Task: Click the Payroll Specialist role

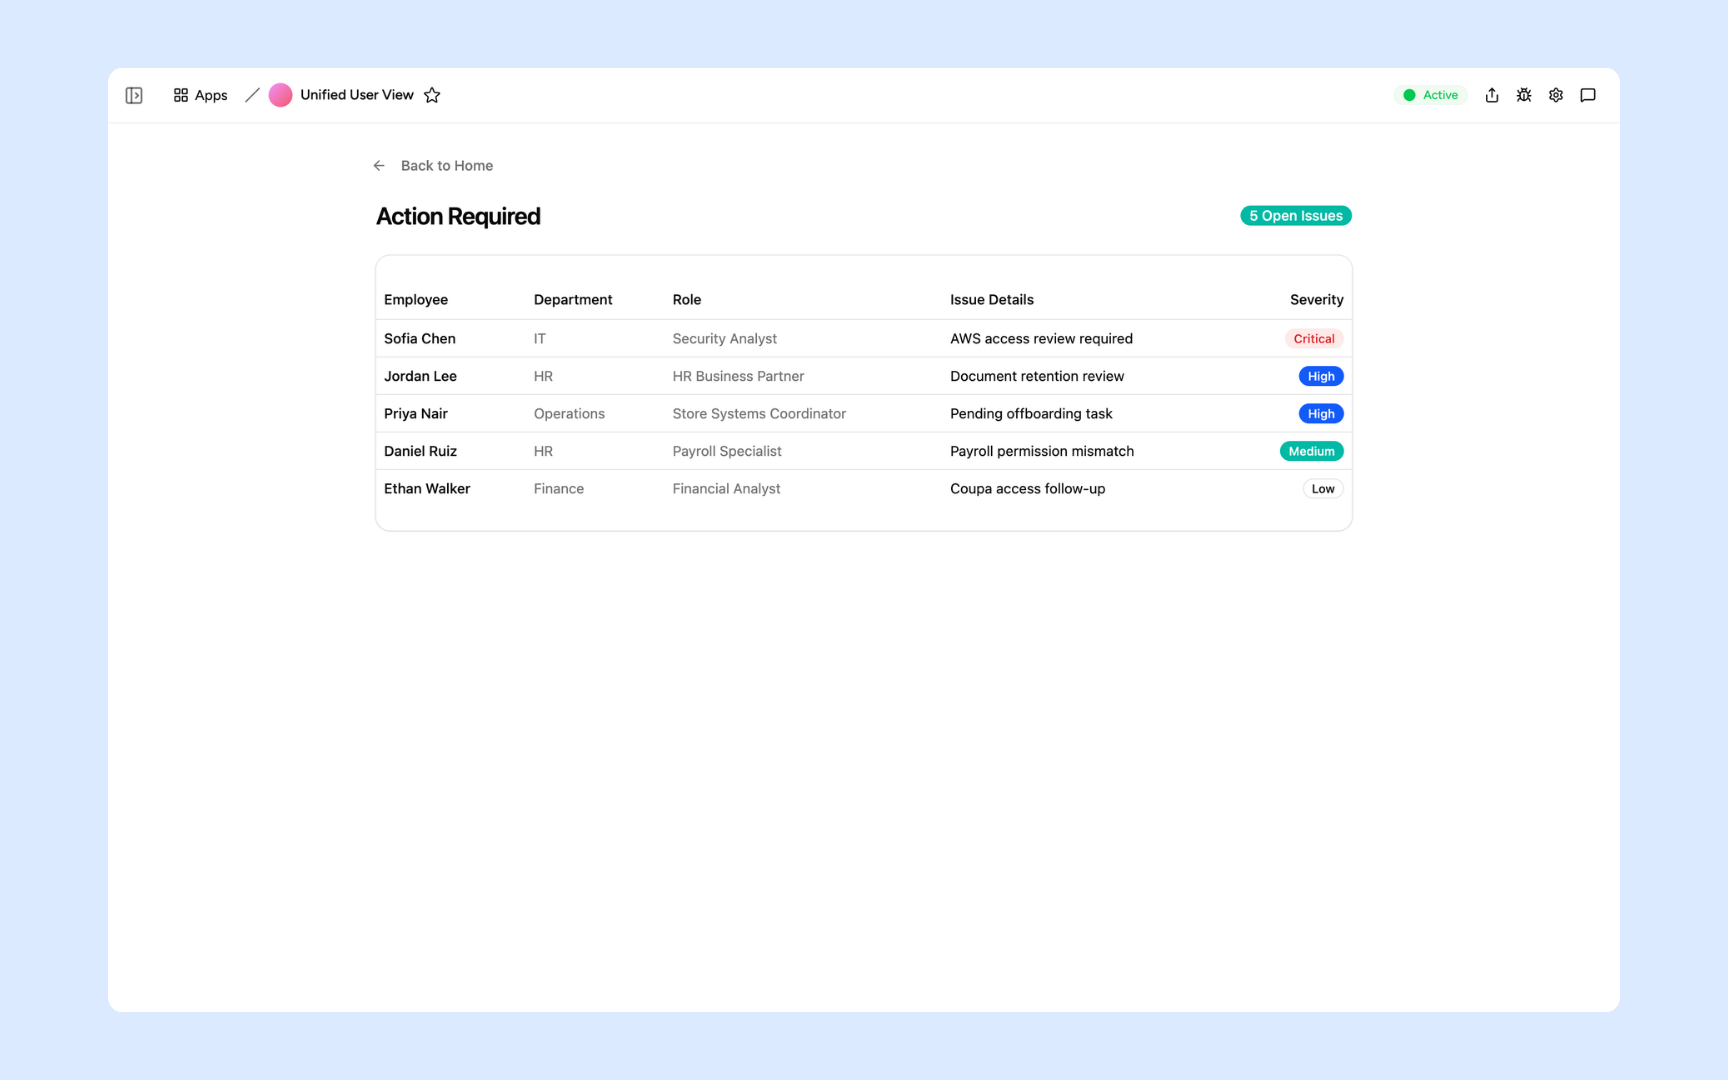Action: [727, 452]
